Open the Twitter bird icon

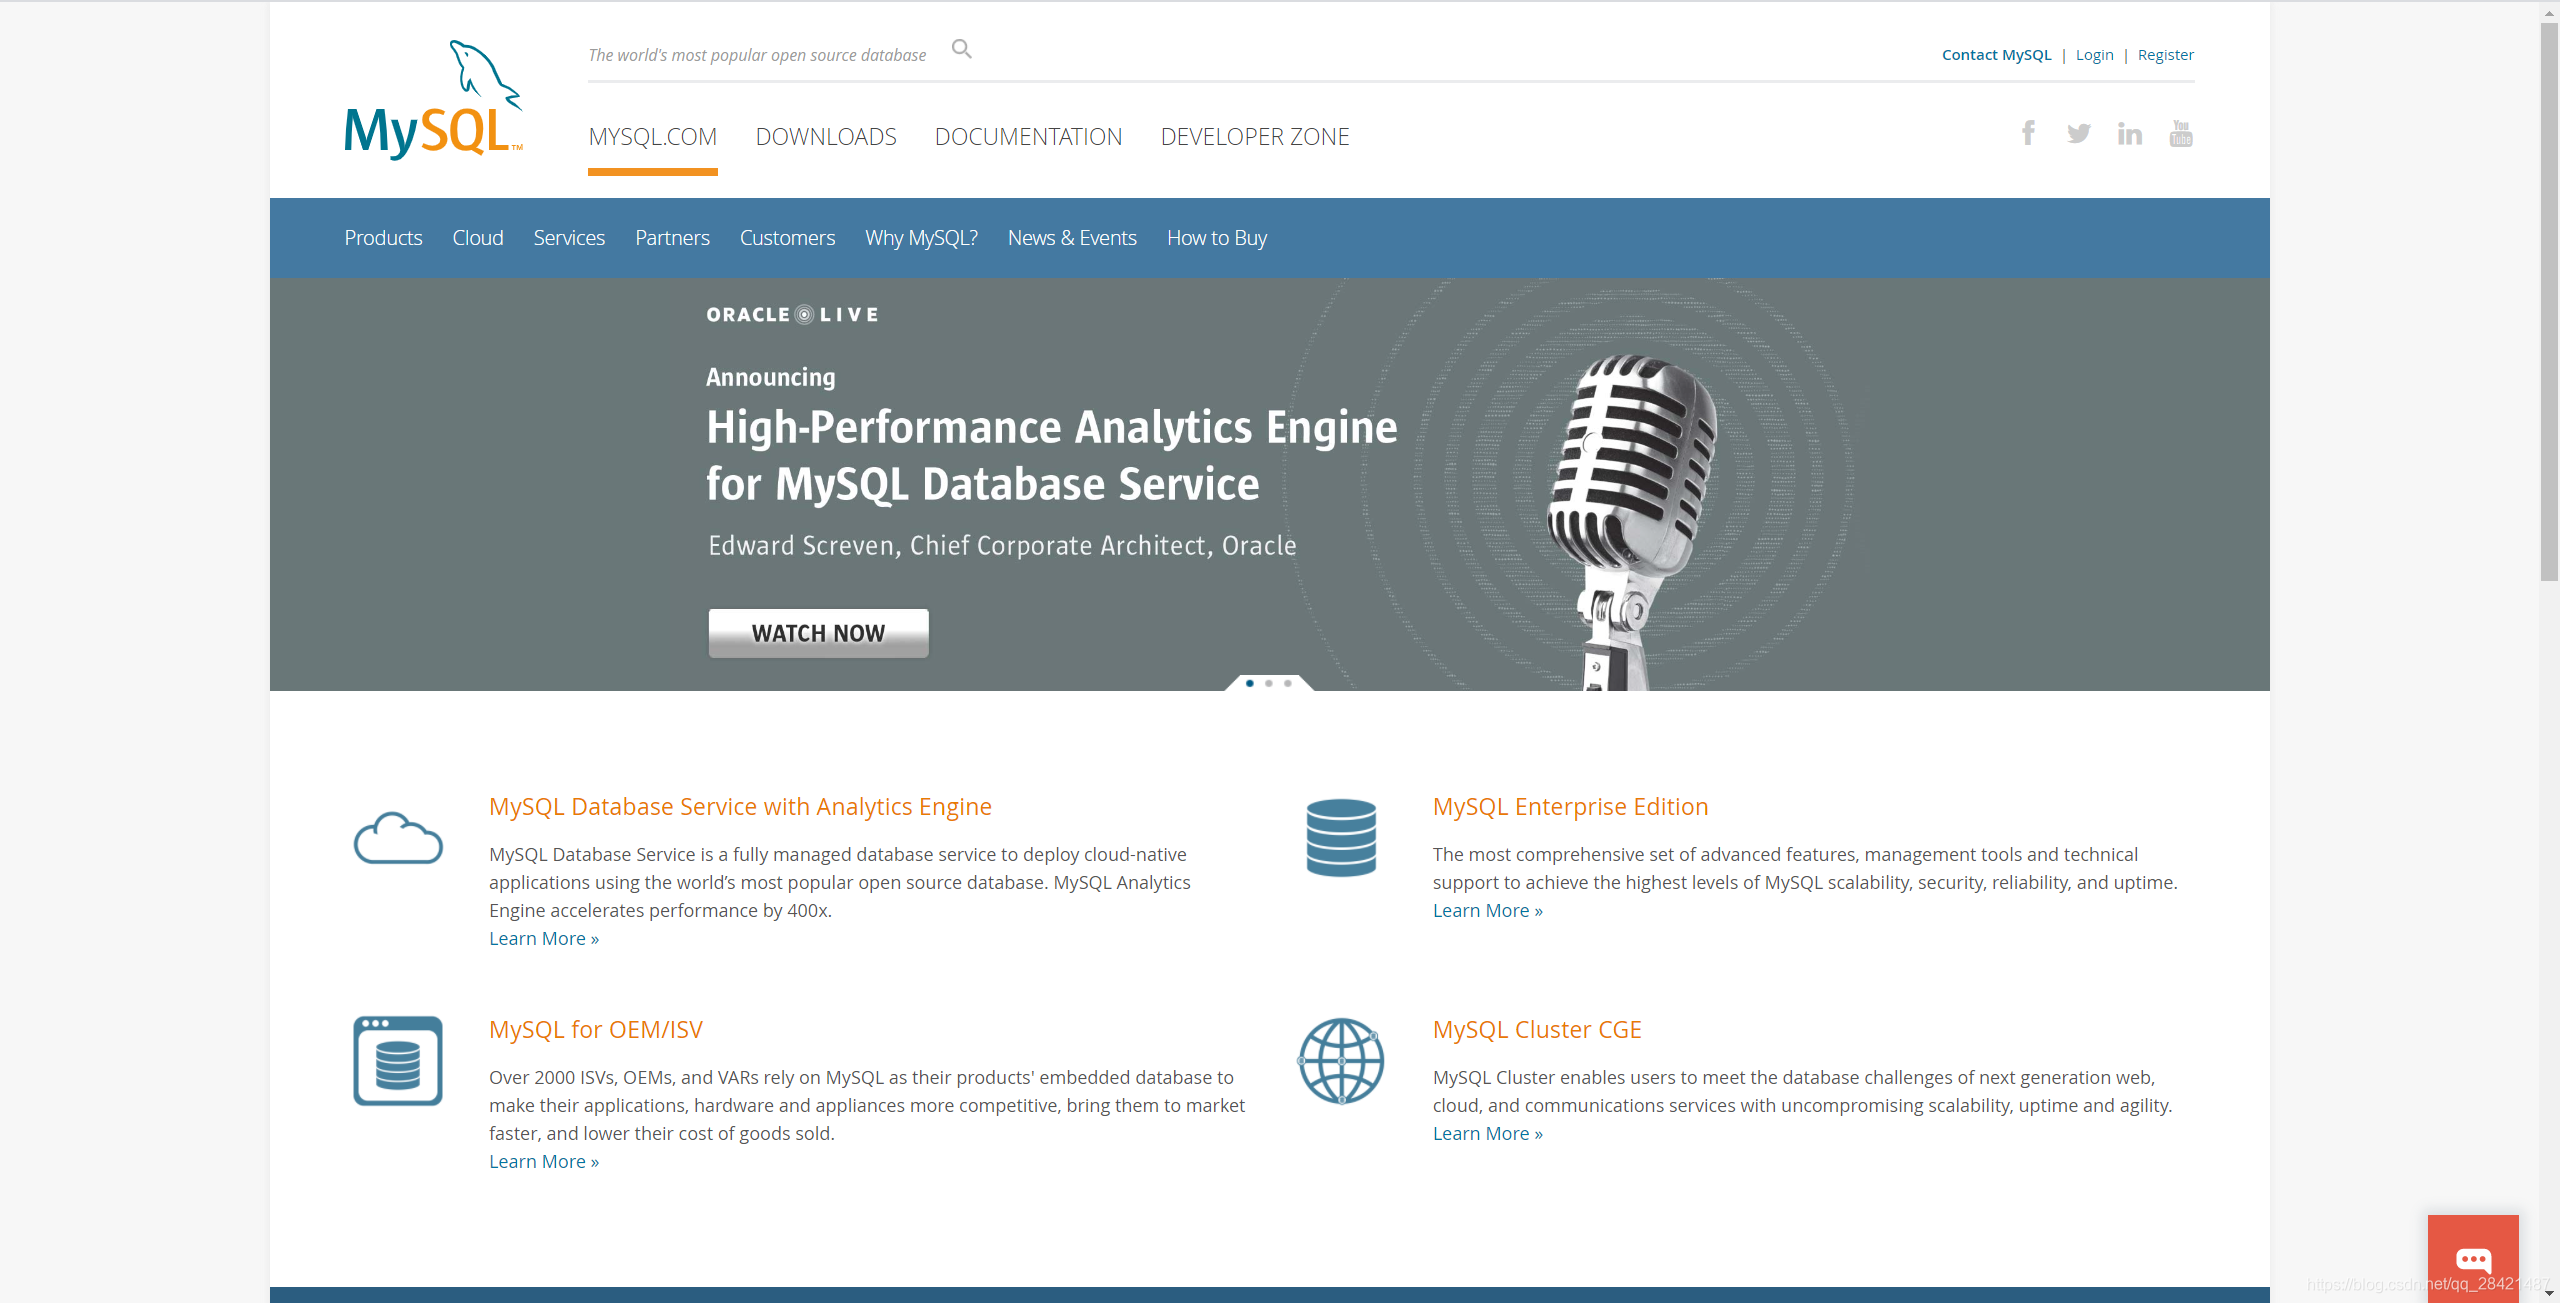[x=2079, y=133]
